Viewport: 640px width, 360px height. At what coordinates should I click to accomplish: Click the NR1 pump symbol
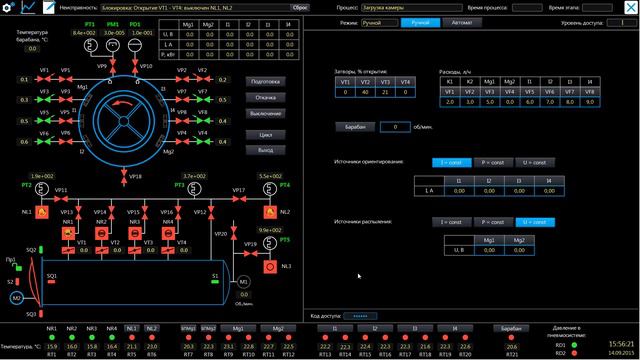[68, 233]
